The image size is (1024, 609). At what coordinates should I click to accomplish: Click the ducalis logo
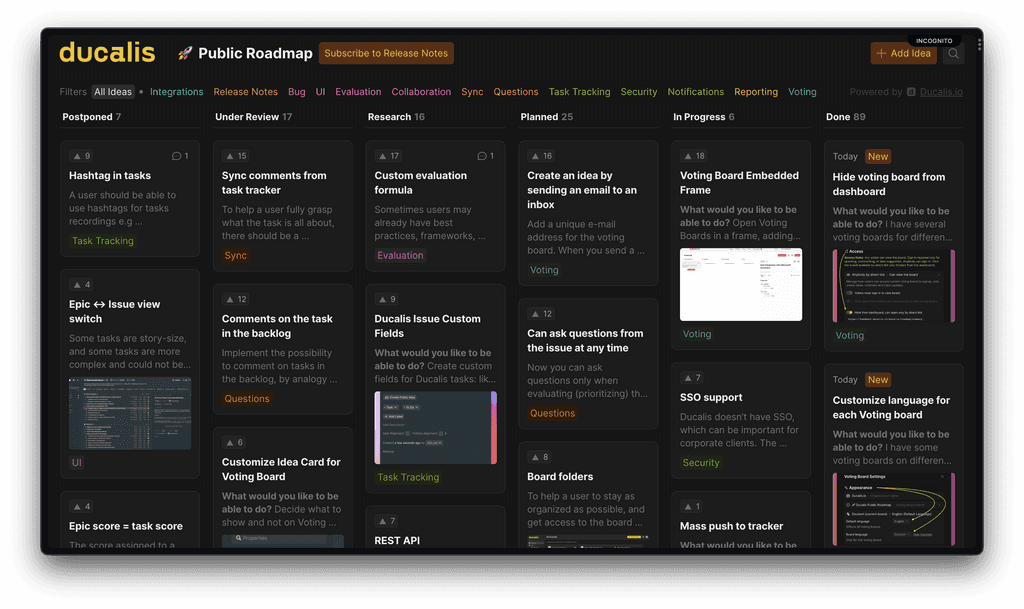point(107,52)
